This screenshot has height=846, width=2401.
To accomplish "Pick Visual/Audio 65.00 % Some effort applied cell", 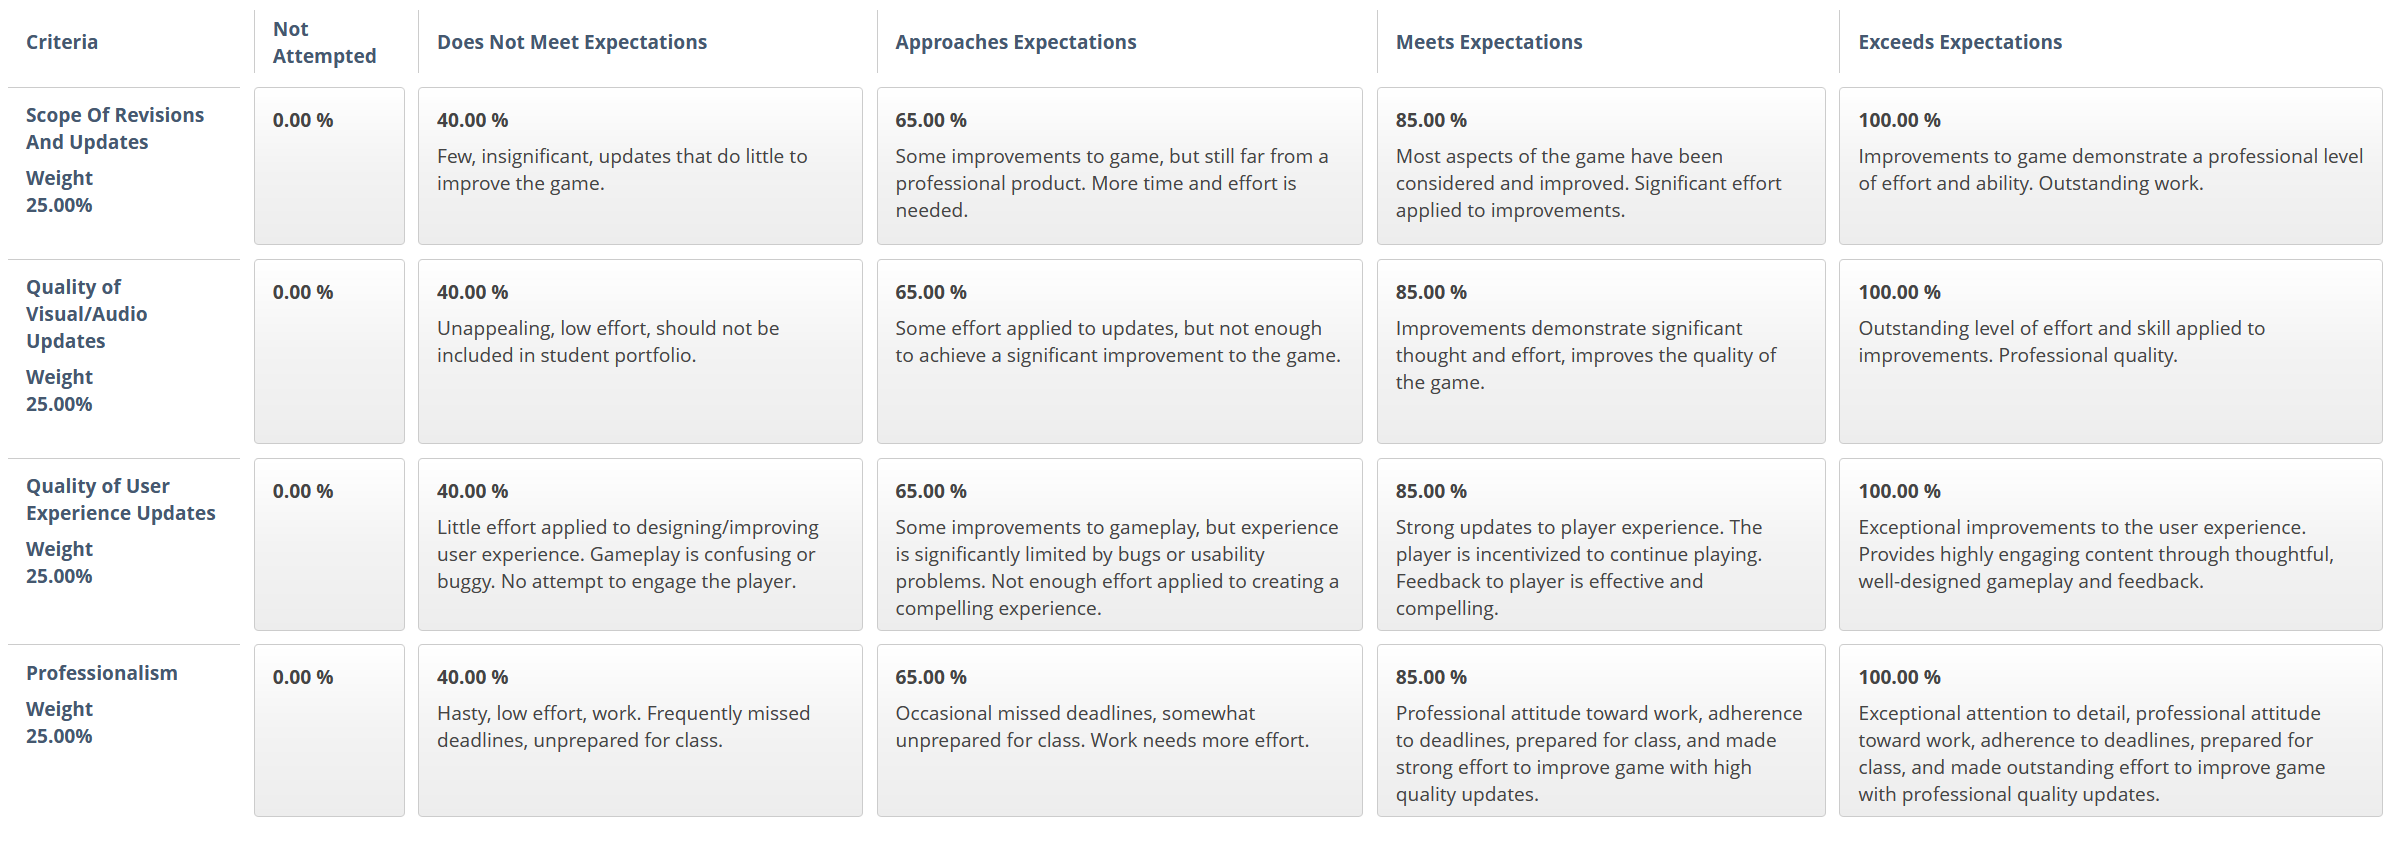I will tap(1119, 351).
